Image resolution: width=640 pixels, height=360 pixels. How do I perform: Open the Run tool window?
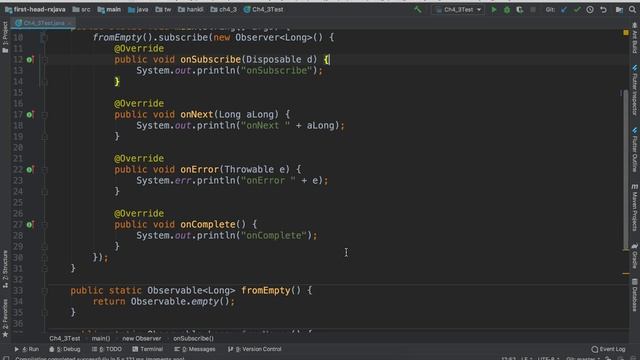(x=27, y=349)
